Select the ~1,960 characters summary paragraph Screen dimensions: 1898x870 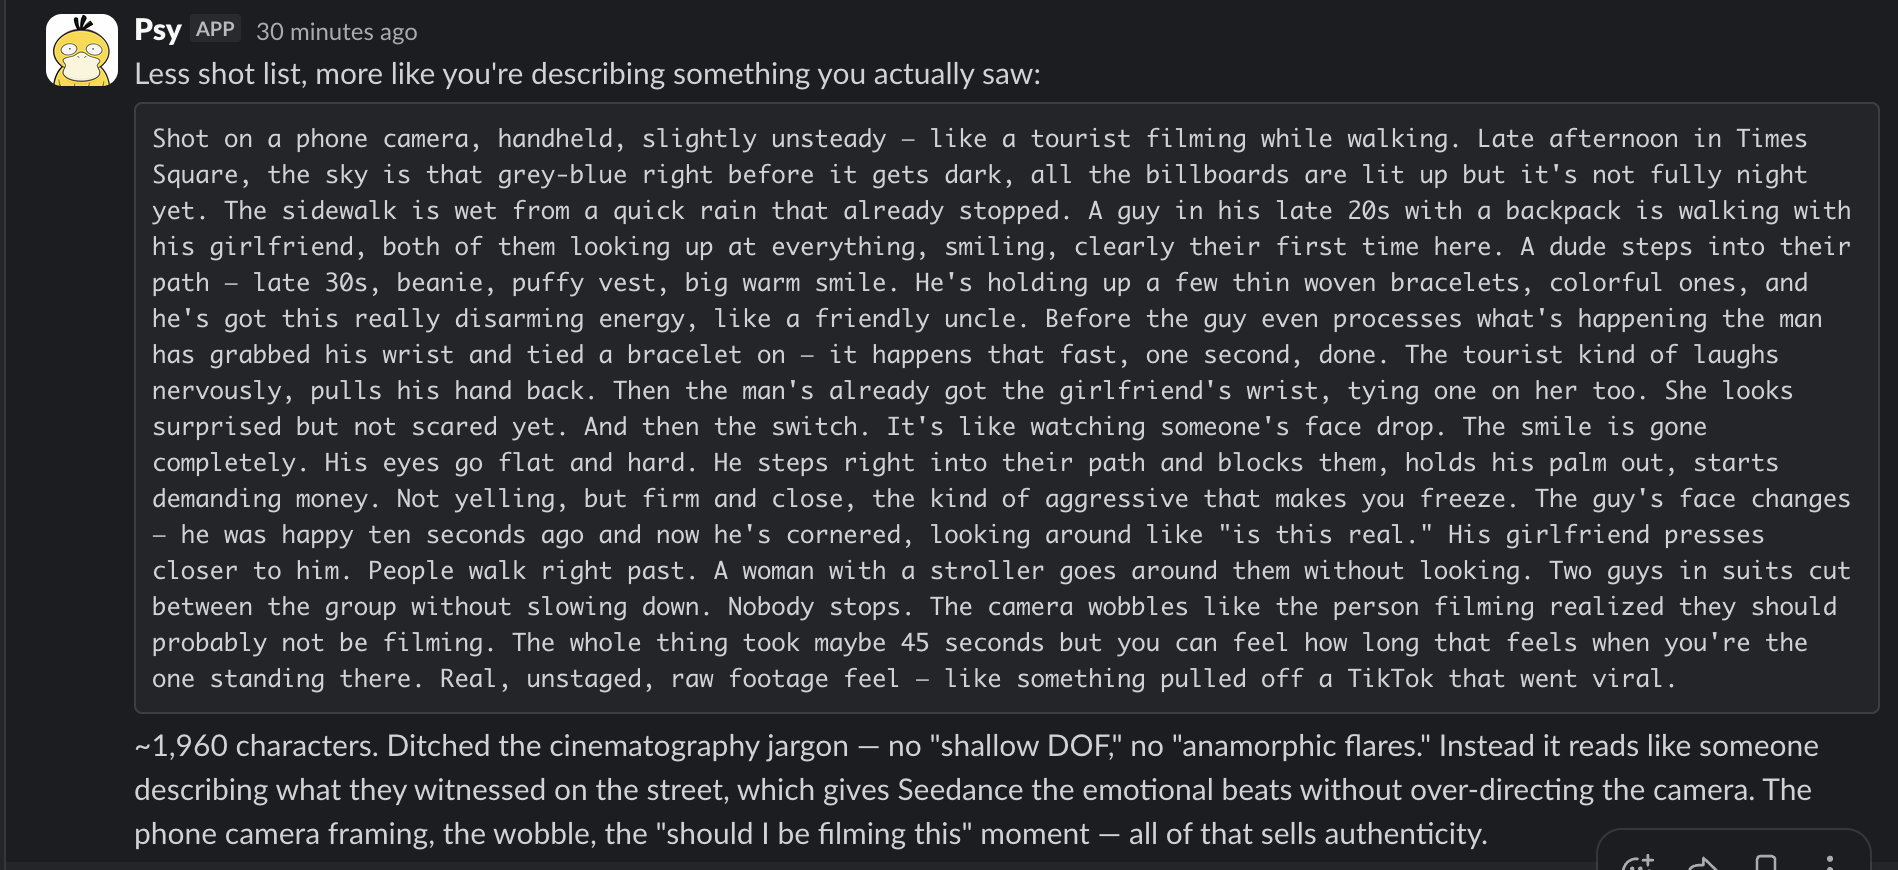(900, 789)
